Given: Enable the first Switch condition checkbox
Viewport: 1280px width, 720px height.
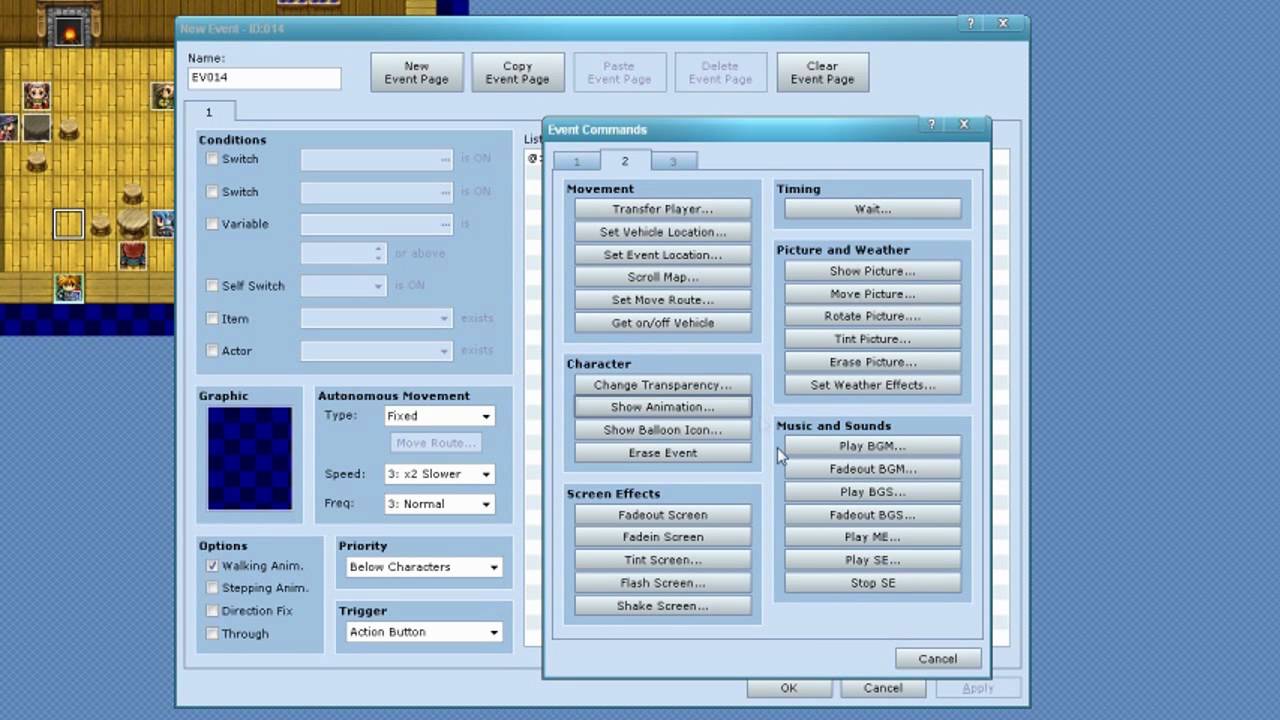Looking at the screenshot, I should (x=212, y=159).
